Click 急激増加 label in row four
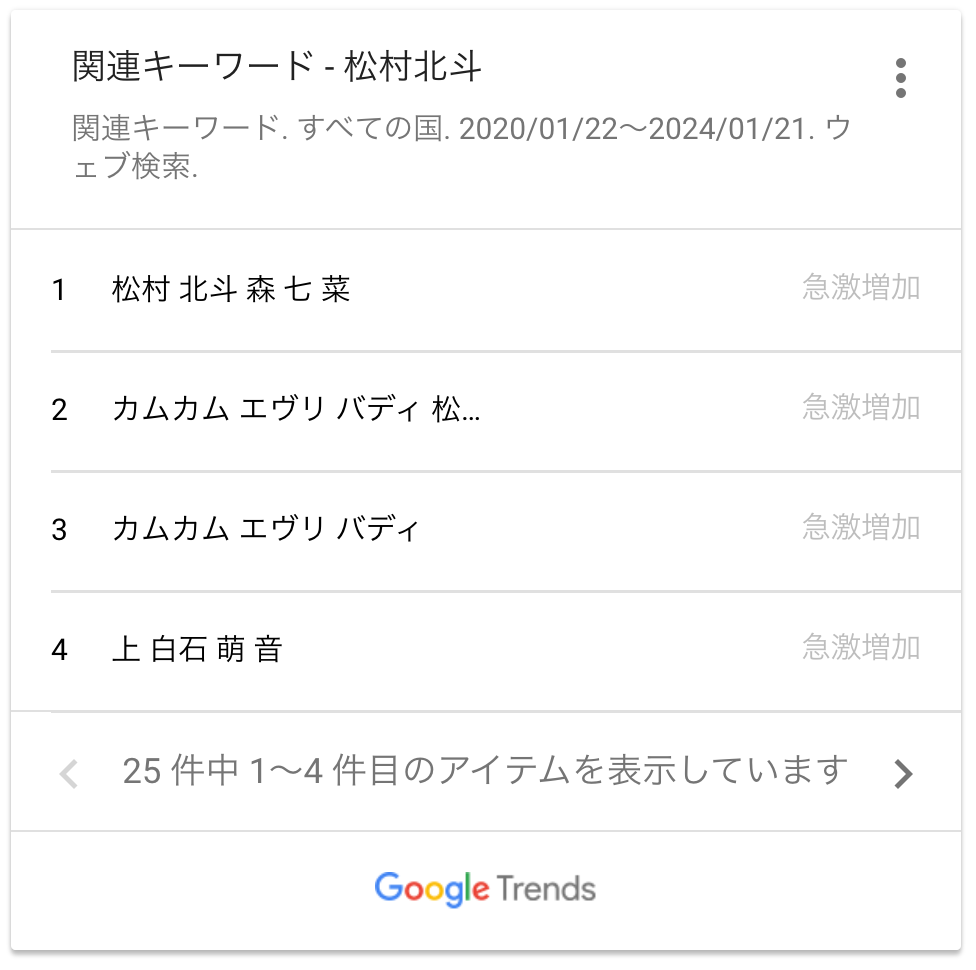The image size is (976, 970). pyautogui.click(x=861, y=647)
